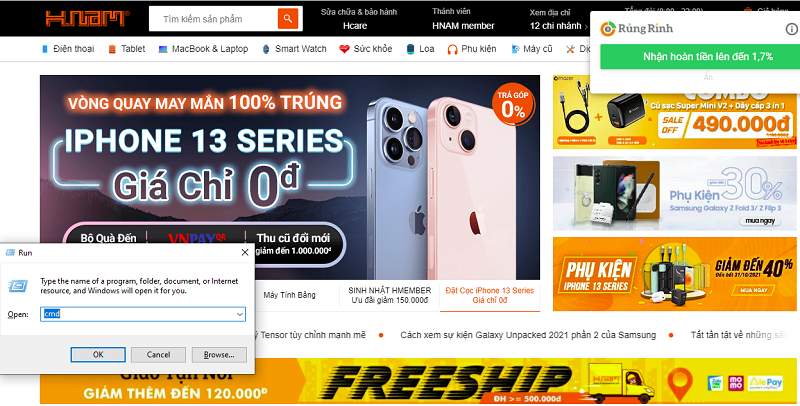This screenshot has height=406, width=800.
Task: Open the Điện thoại phone category
Action: tap(68, 49)
